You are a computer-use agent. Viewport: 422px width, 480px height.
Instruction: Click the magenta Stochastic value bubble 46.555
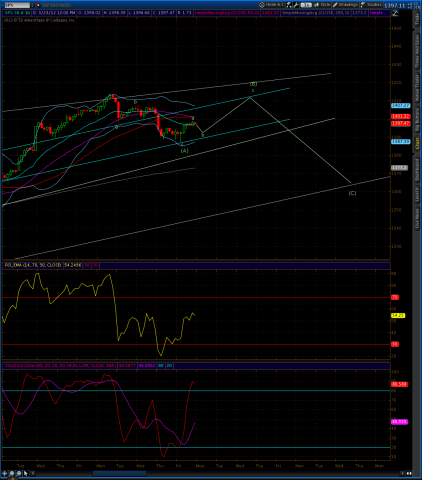click(399, 422)
